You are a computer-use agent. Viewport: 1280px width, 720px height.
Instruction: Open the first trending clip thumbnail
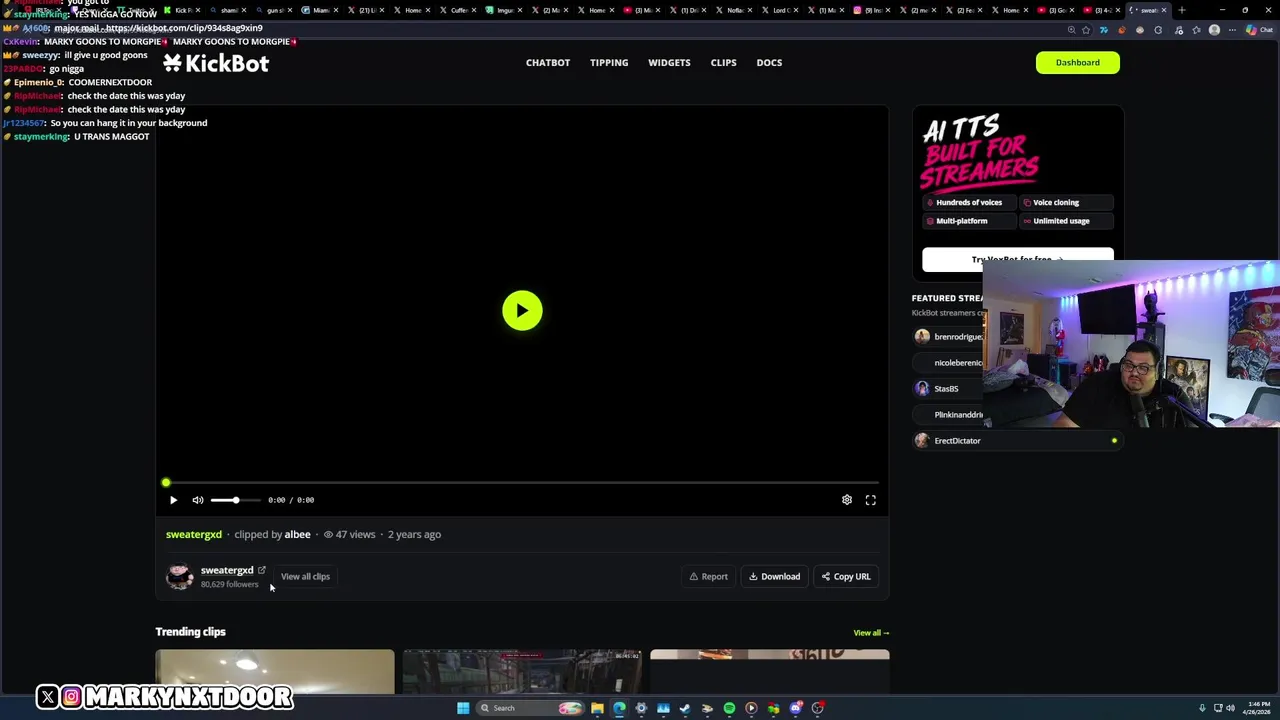coord(275,671)
